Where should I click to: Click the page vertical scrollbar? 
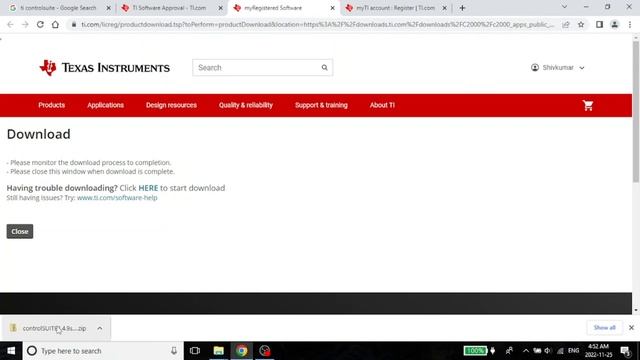(x=636, y=111)
